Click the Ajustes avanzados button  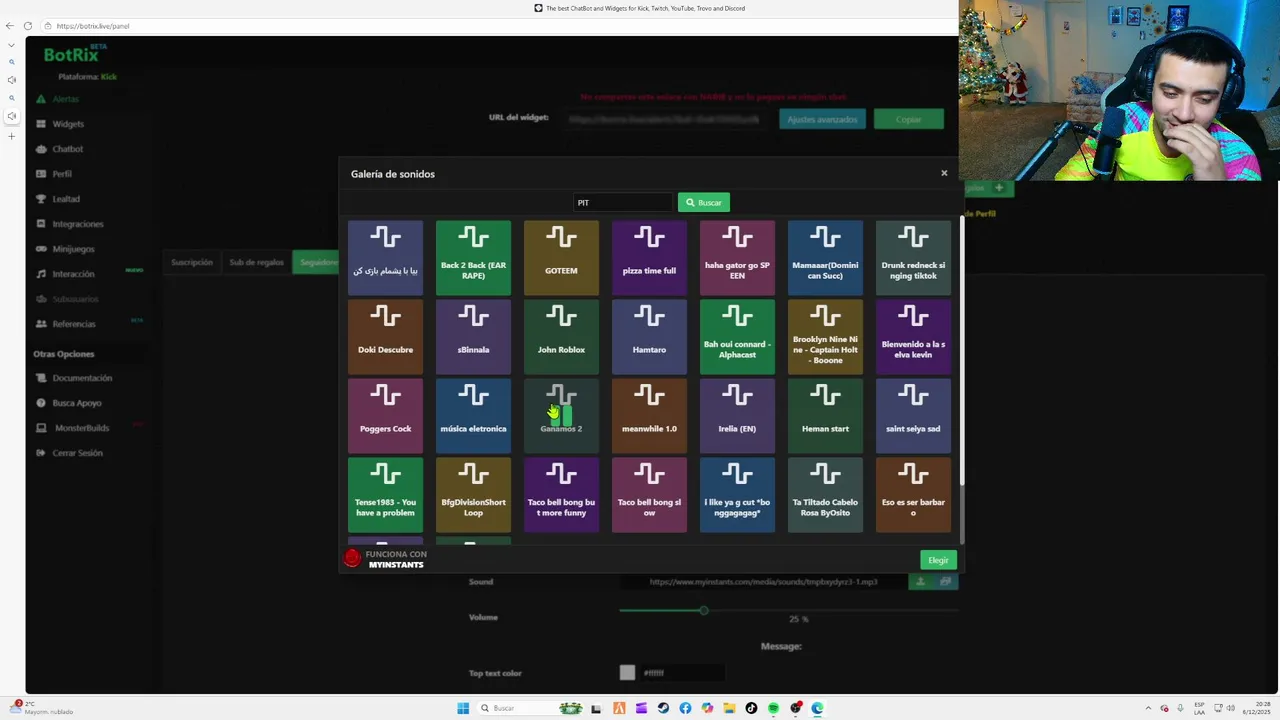tap(822, 119)
